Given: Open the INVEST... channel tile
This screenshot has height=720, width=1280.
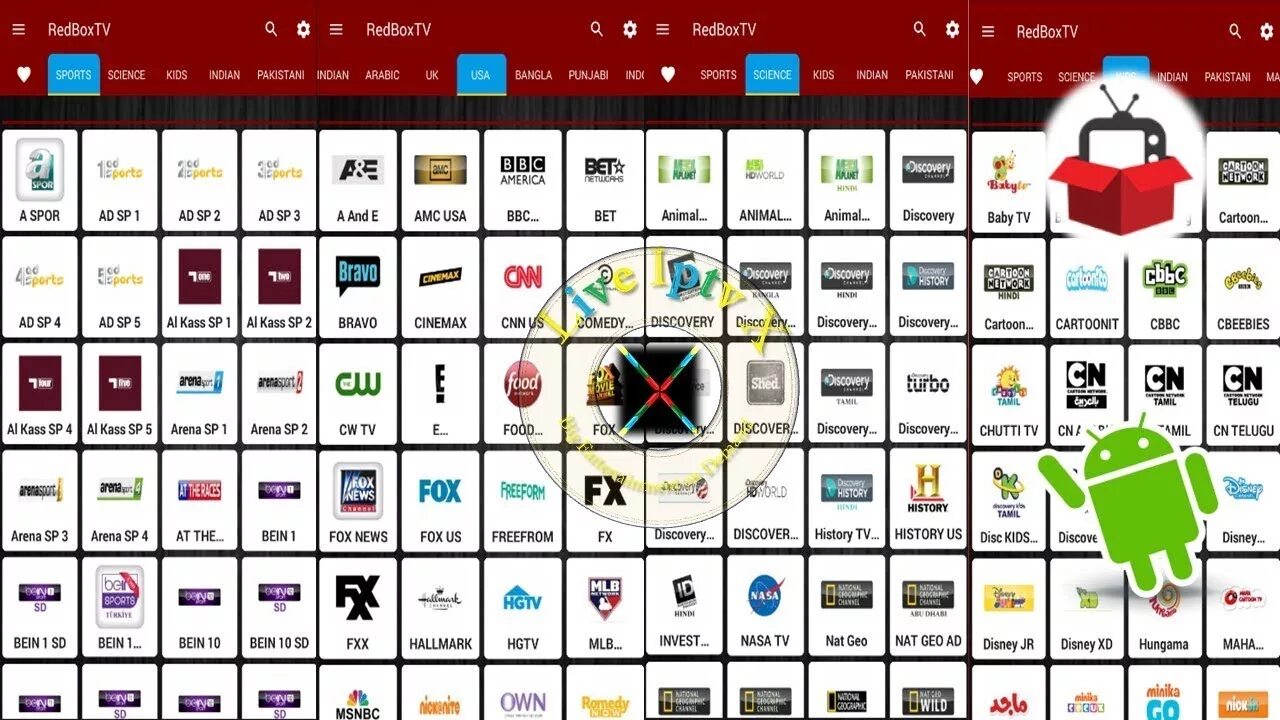Looking at the screenshot, I should coord(684,607).
